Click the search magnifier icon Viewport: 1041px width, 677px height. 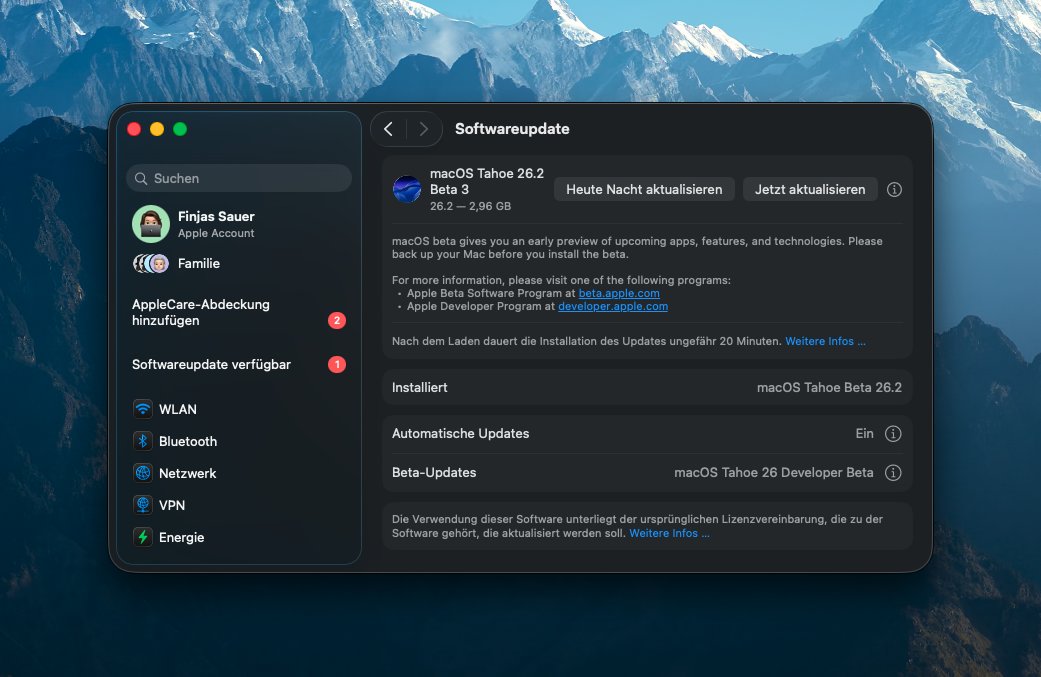coord(141,179)
